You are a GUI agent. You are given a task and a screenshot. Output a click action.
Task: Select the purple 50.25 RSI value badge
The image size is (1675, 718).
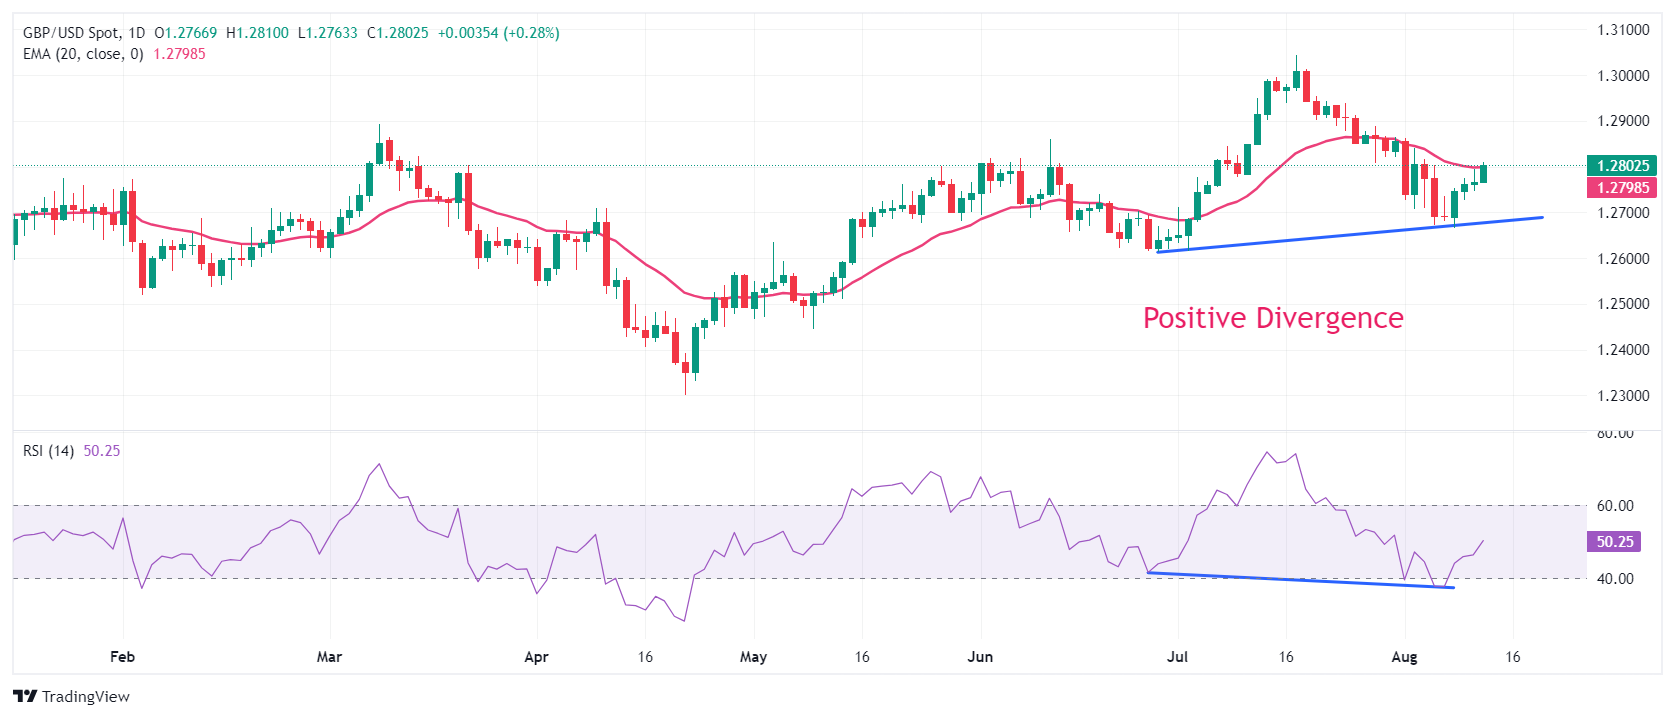(x=1614, y=542)
